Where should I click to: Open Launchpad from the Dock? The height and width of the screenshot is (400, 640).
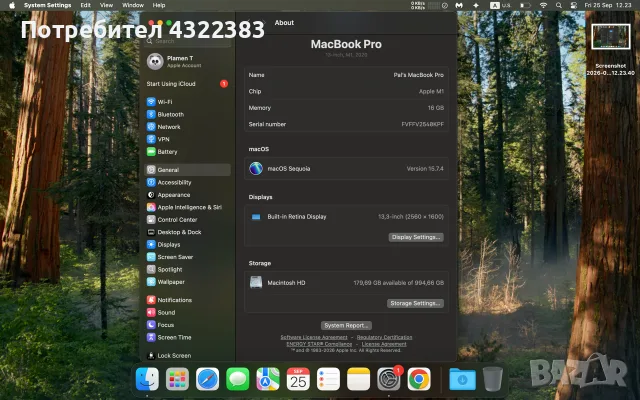click(x=177, y=379)
